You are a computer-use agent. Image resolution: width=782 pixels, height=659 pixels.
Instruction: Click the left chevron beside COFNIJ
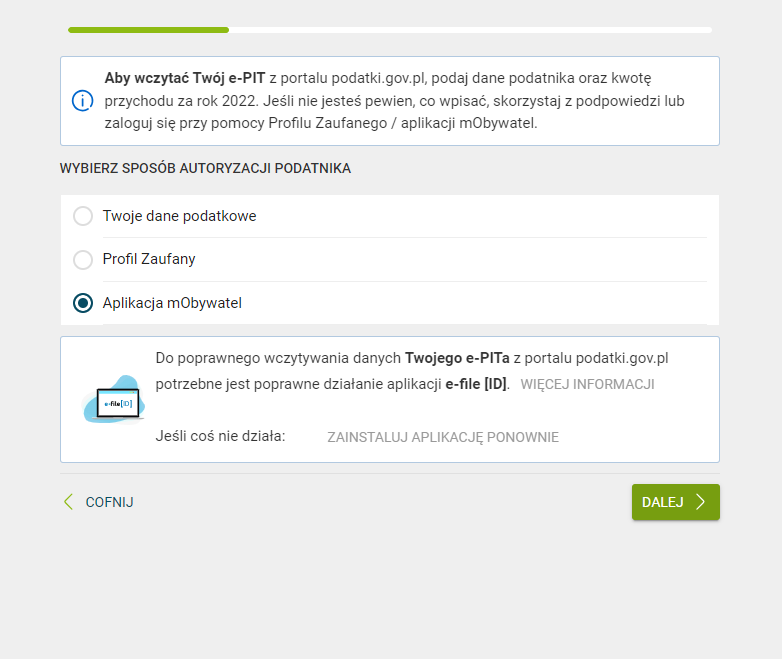tap(68, 502)
